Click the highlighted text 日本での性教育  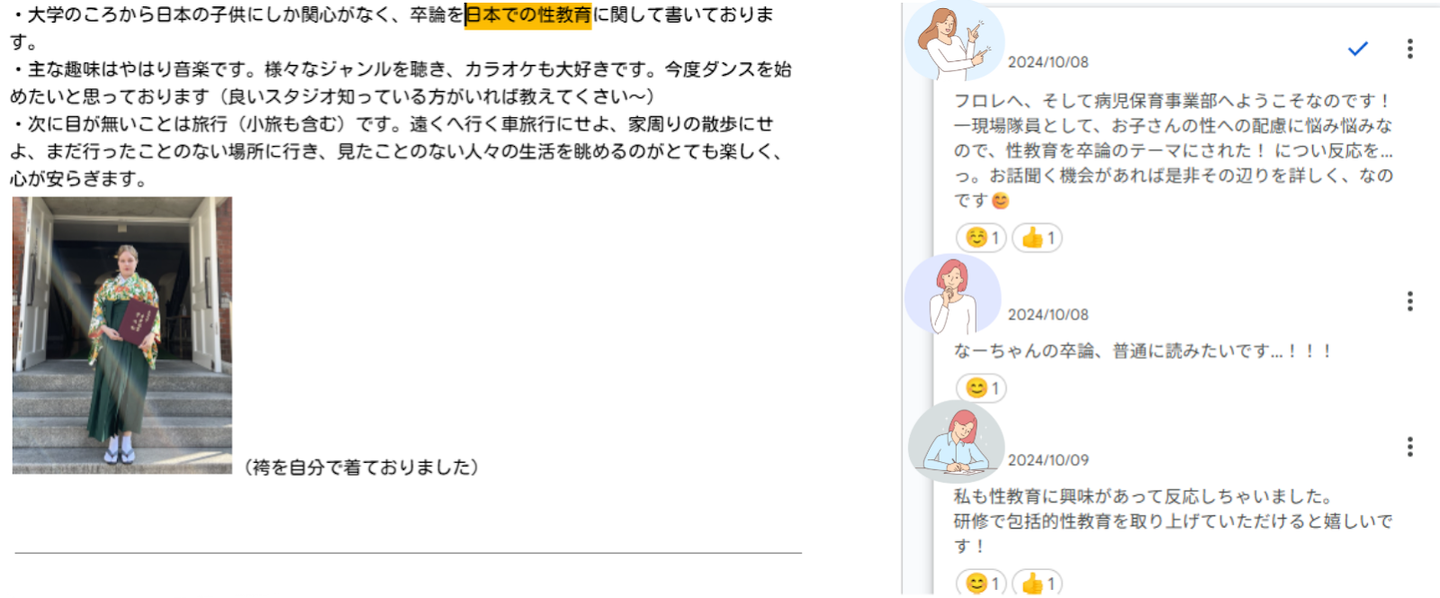528,16
